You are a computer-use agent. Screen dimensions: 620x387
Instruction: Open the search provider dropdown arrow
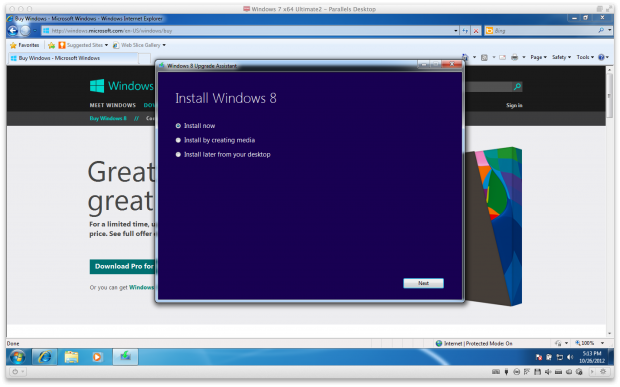click(x=610, y=30)
